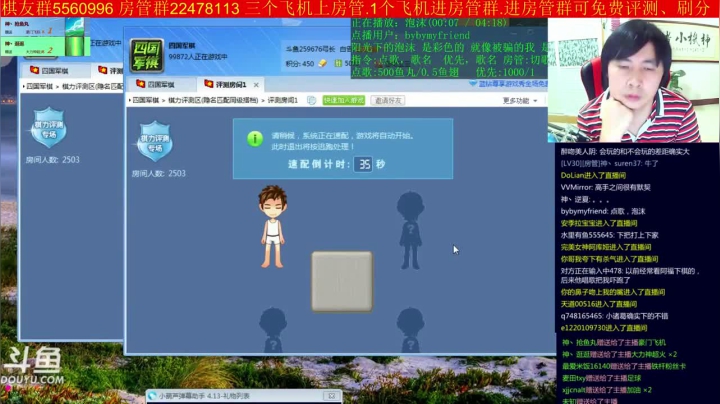Click the streamer webcam video feed
The width and height of the screenshot is (720, 404).
coord(634,80)
